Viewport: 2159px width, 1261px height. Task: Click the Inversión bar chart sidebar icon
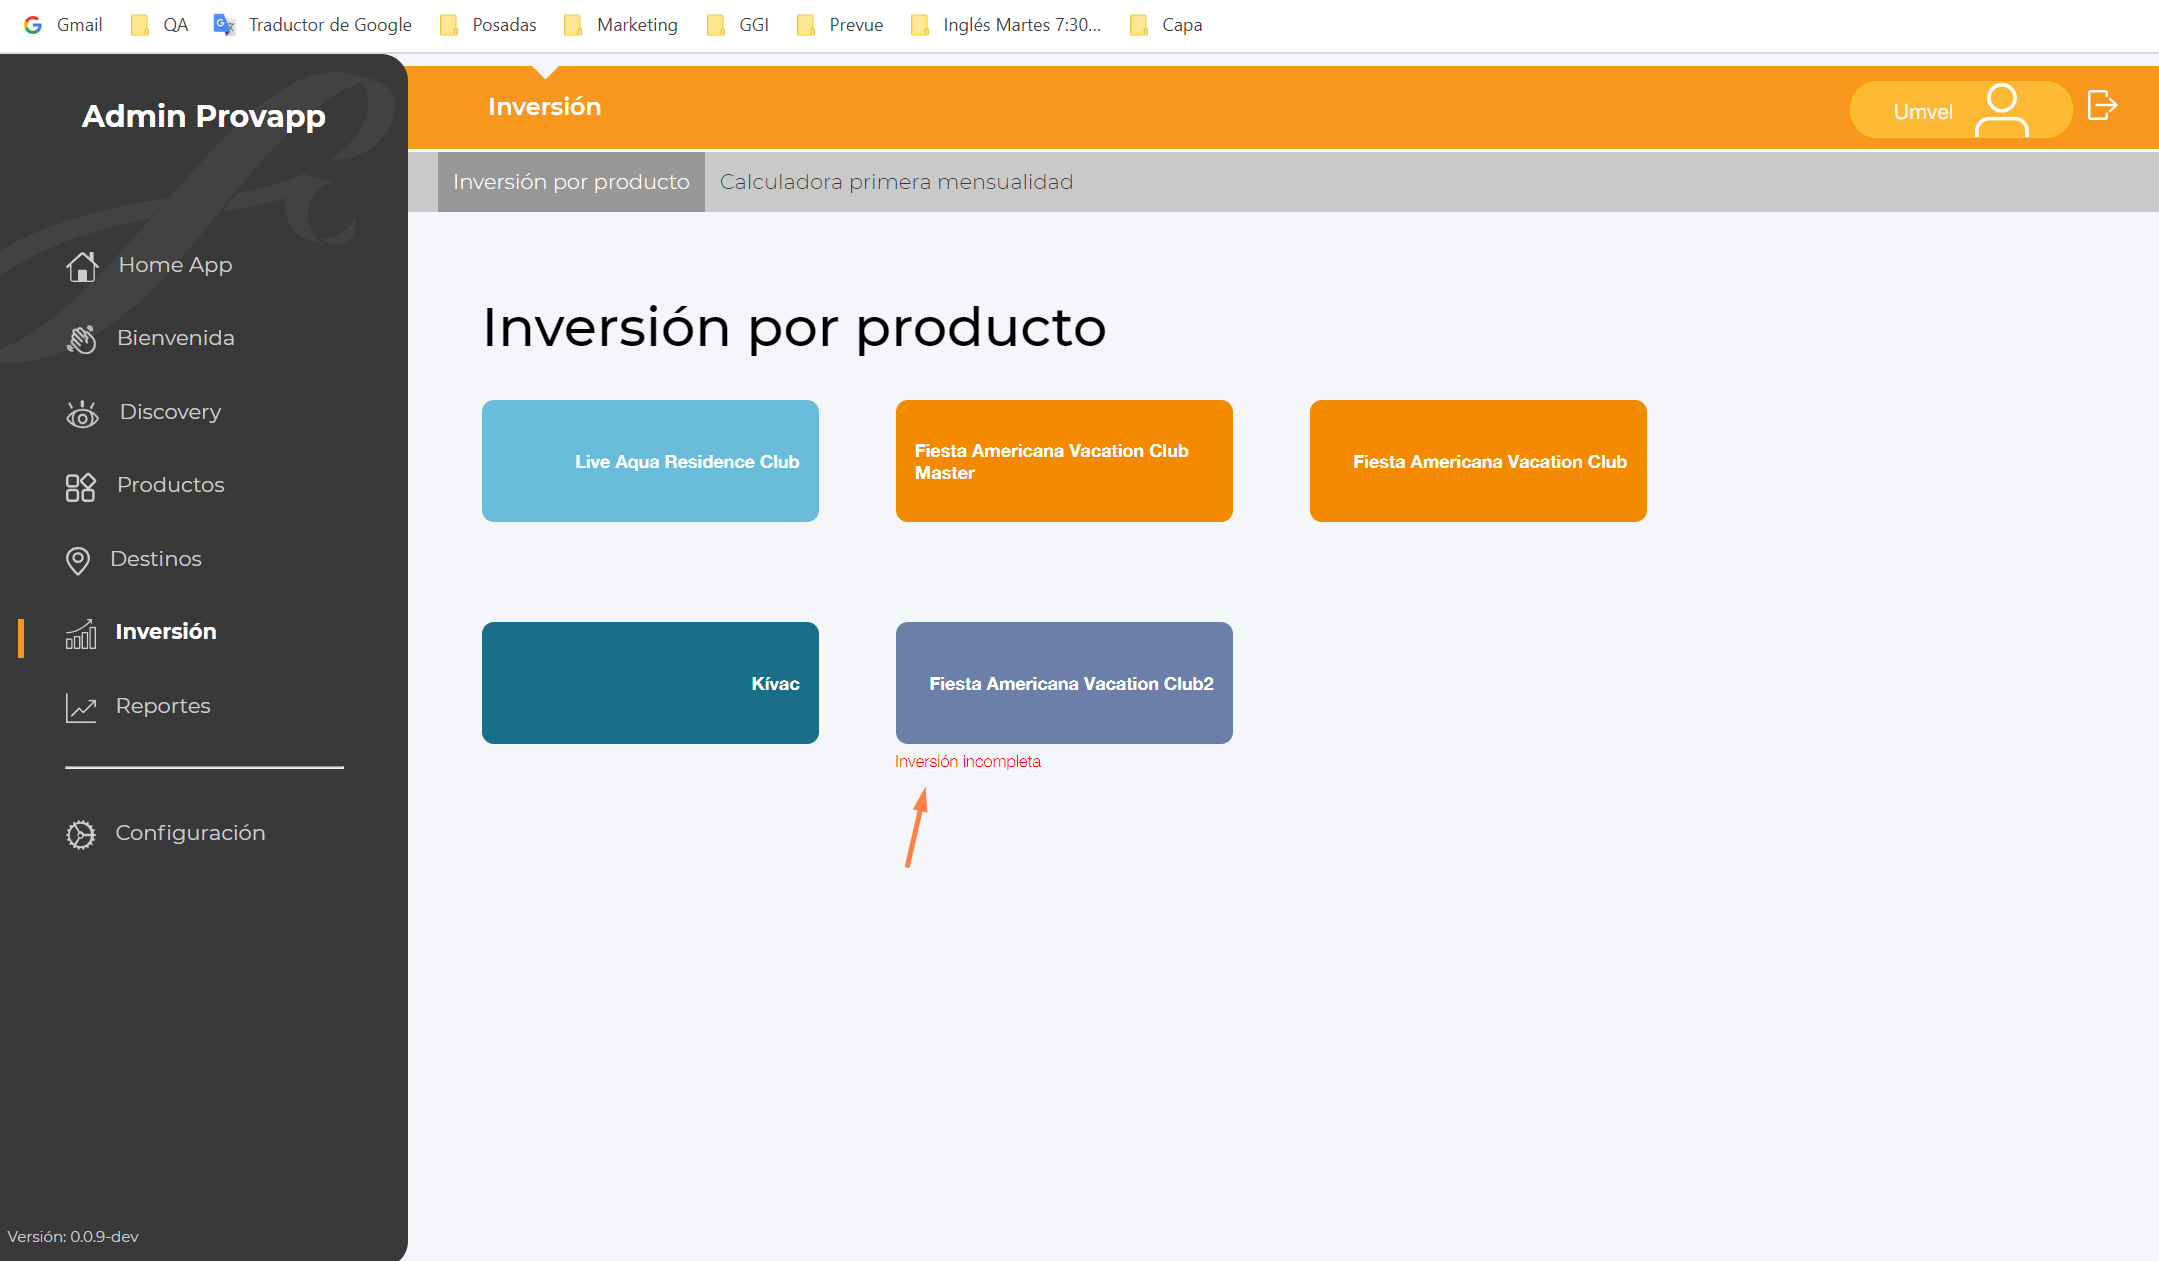point(81,633)
